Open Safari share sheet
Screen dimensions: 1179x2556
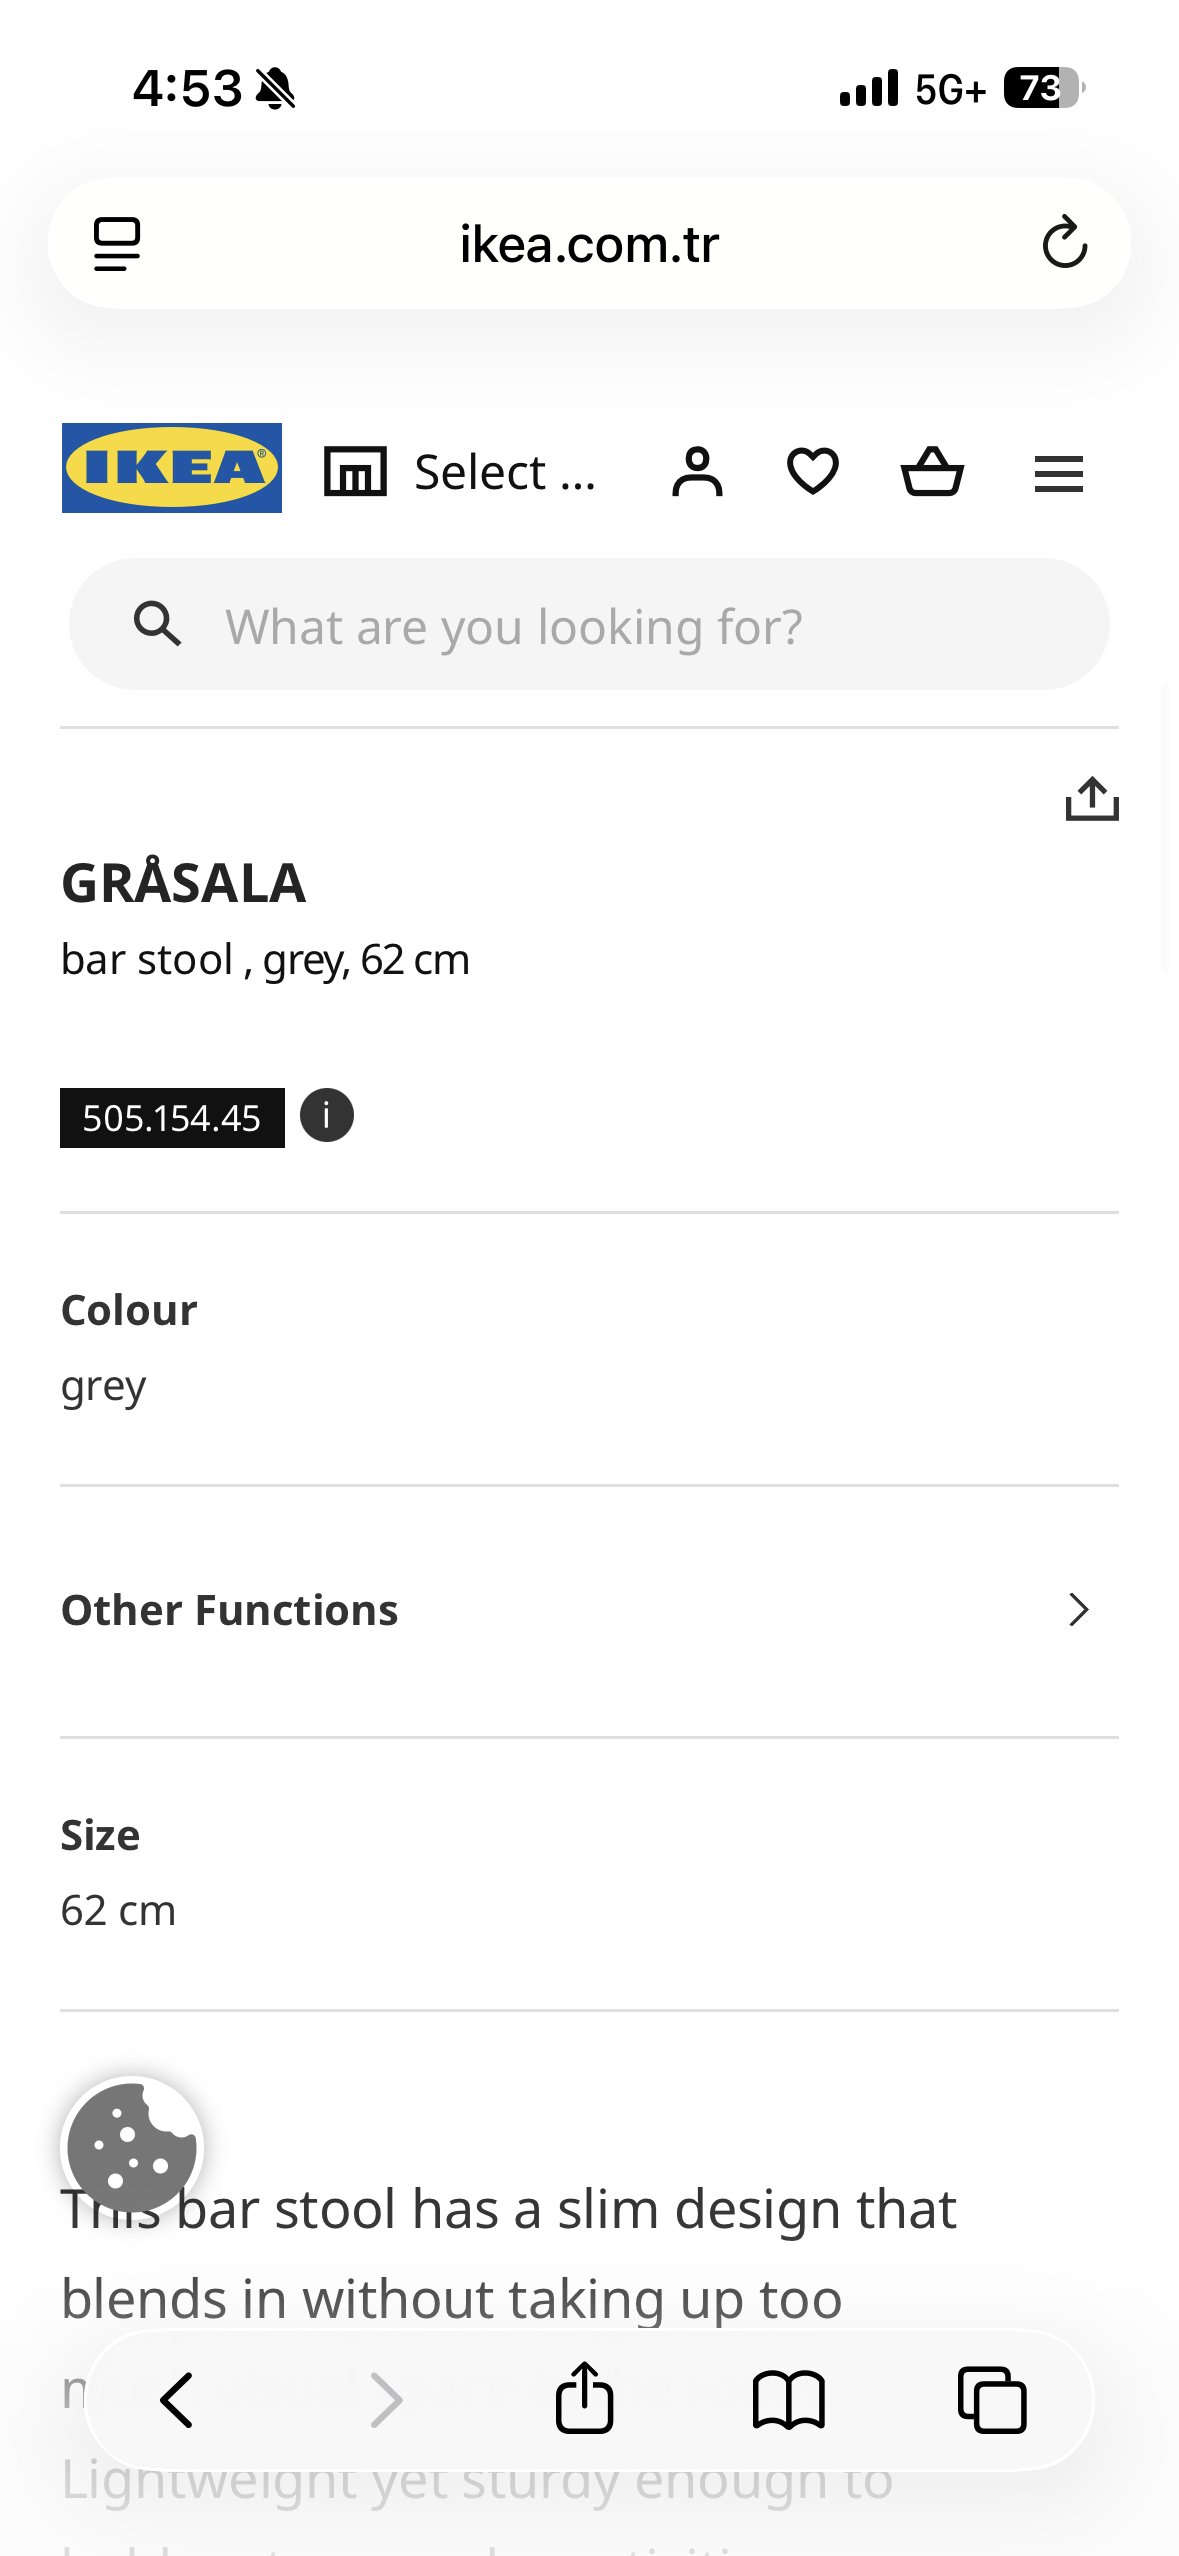coord(584,2398)
